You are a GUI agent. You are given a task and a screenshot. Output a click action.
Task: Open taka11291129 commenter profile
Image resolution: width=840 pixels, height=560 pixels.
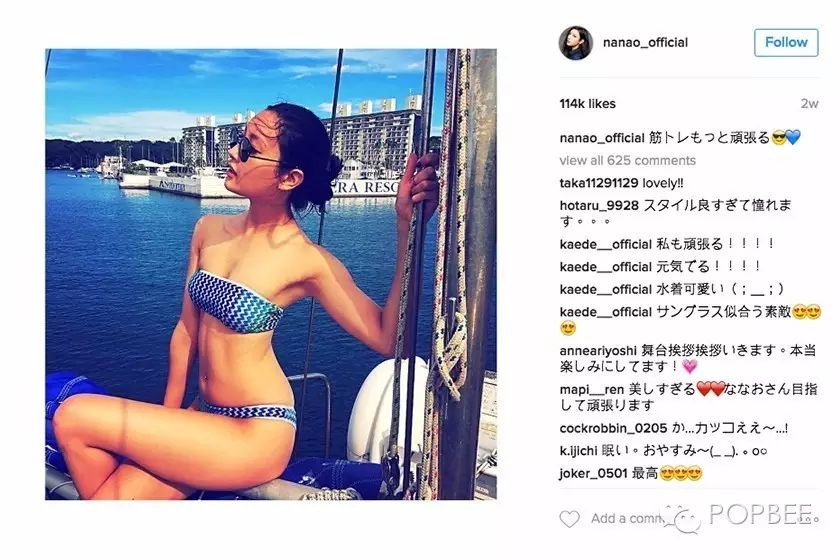coord(598,183)
